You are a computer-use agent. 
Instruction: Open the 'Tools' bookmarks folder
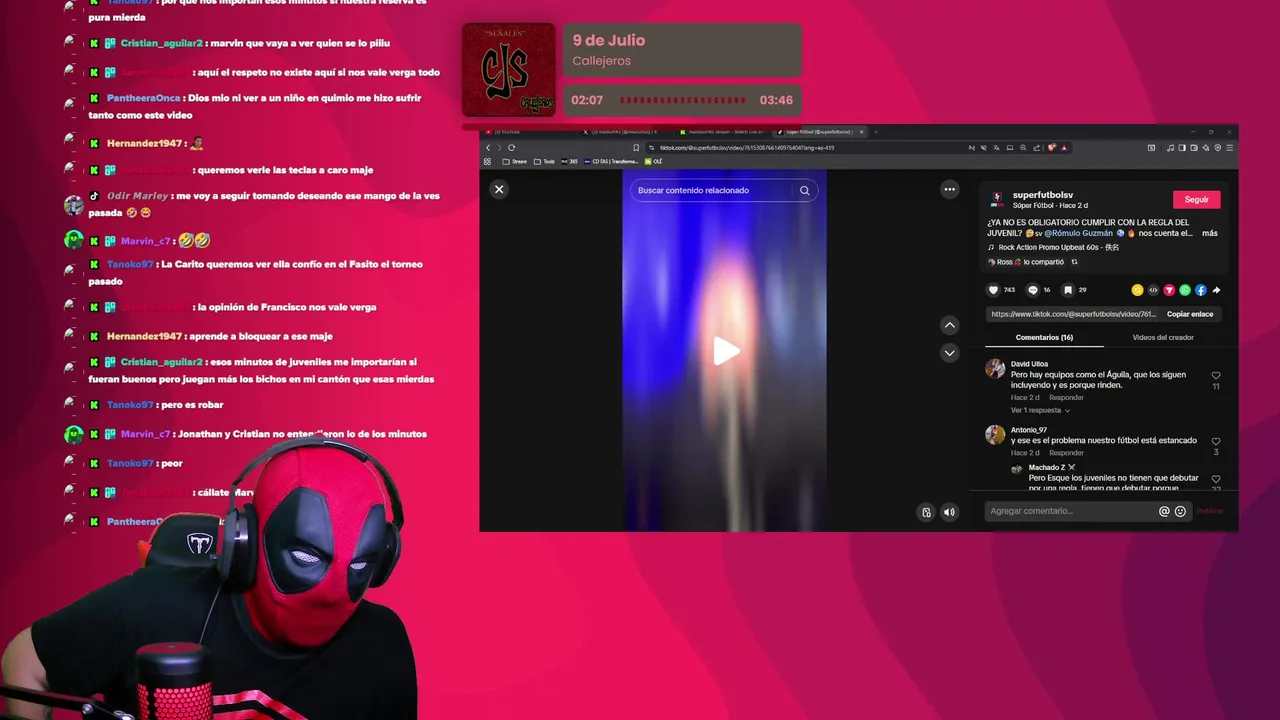tap(545, 161)
